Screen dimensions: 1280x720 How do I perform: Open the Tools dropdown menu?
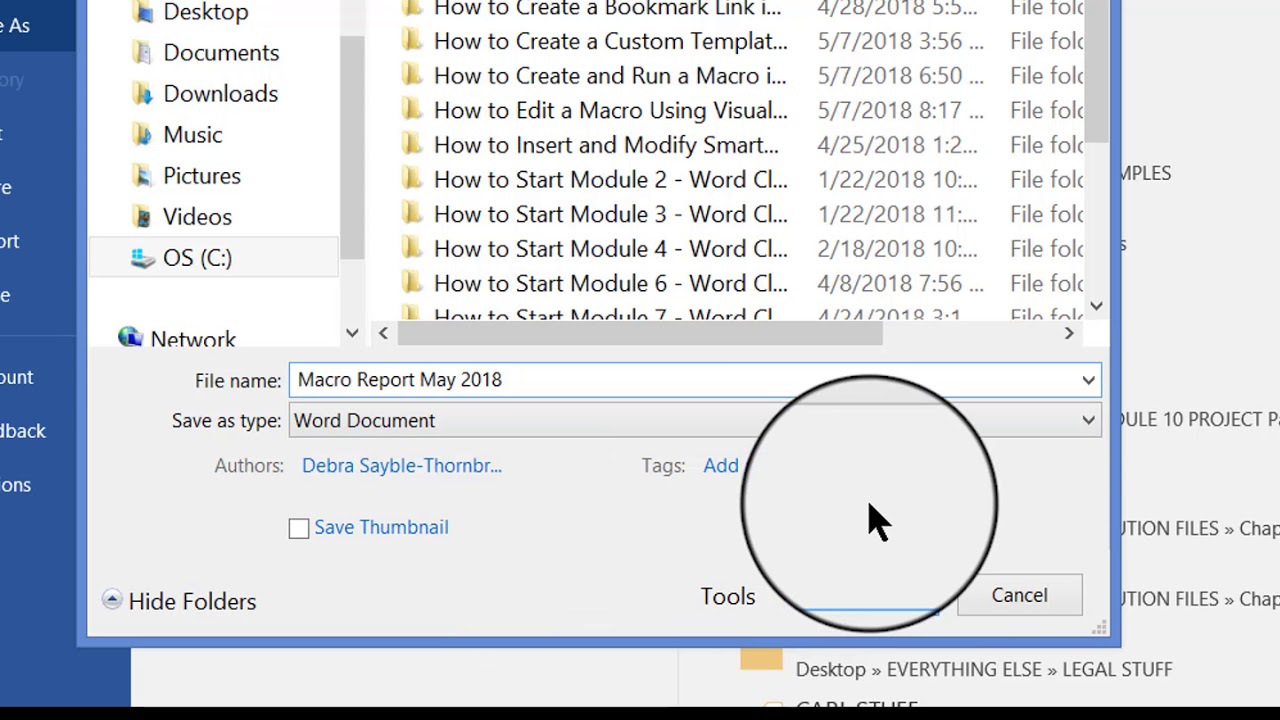click(x=728, y=597)
